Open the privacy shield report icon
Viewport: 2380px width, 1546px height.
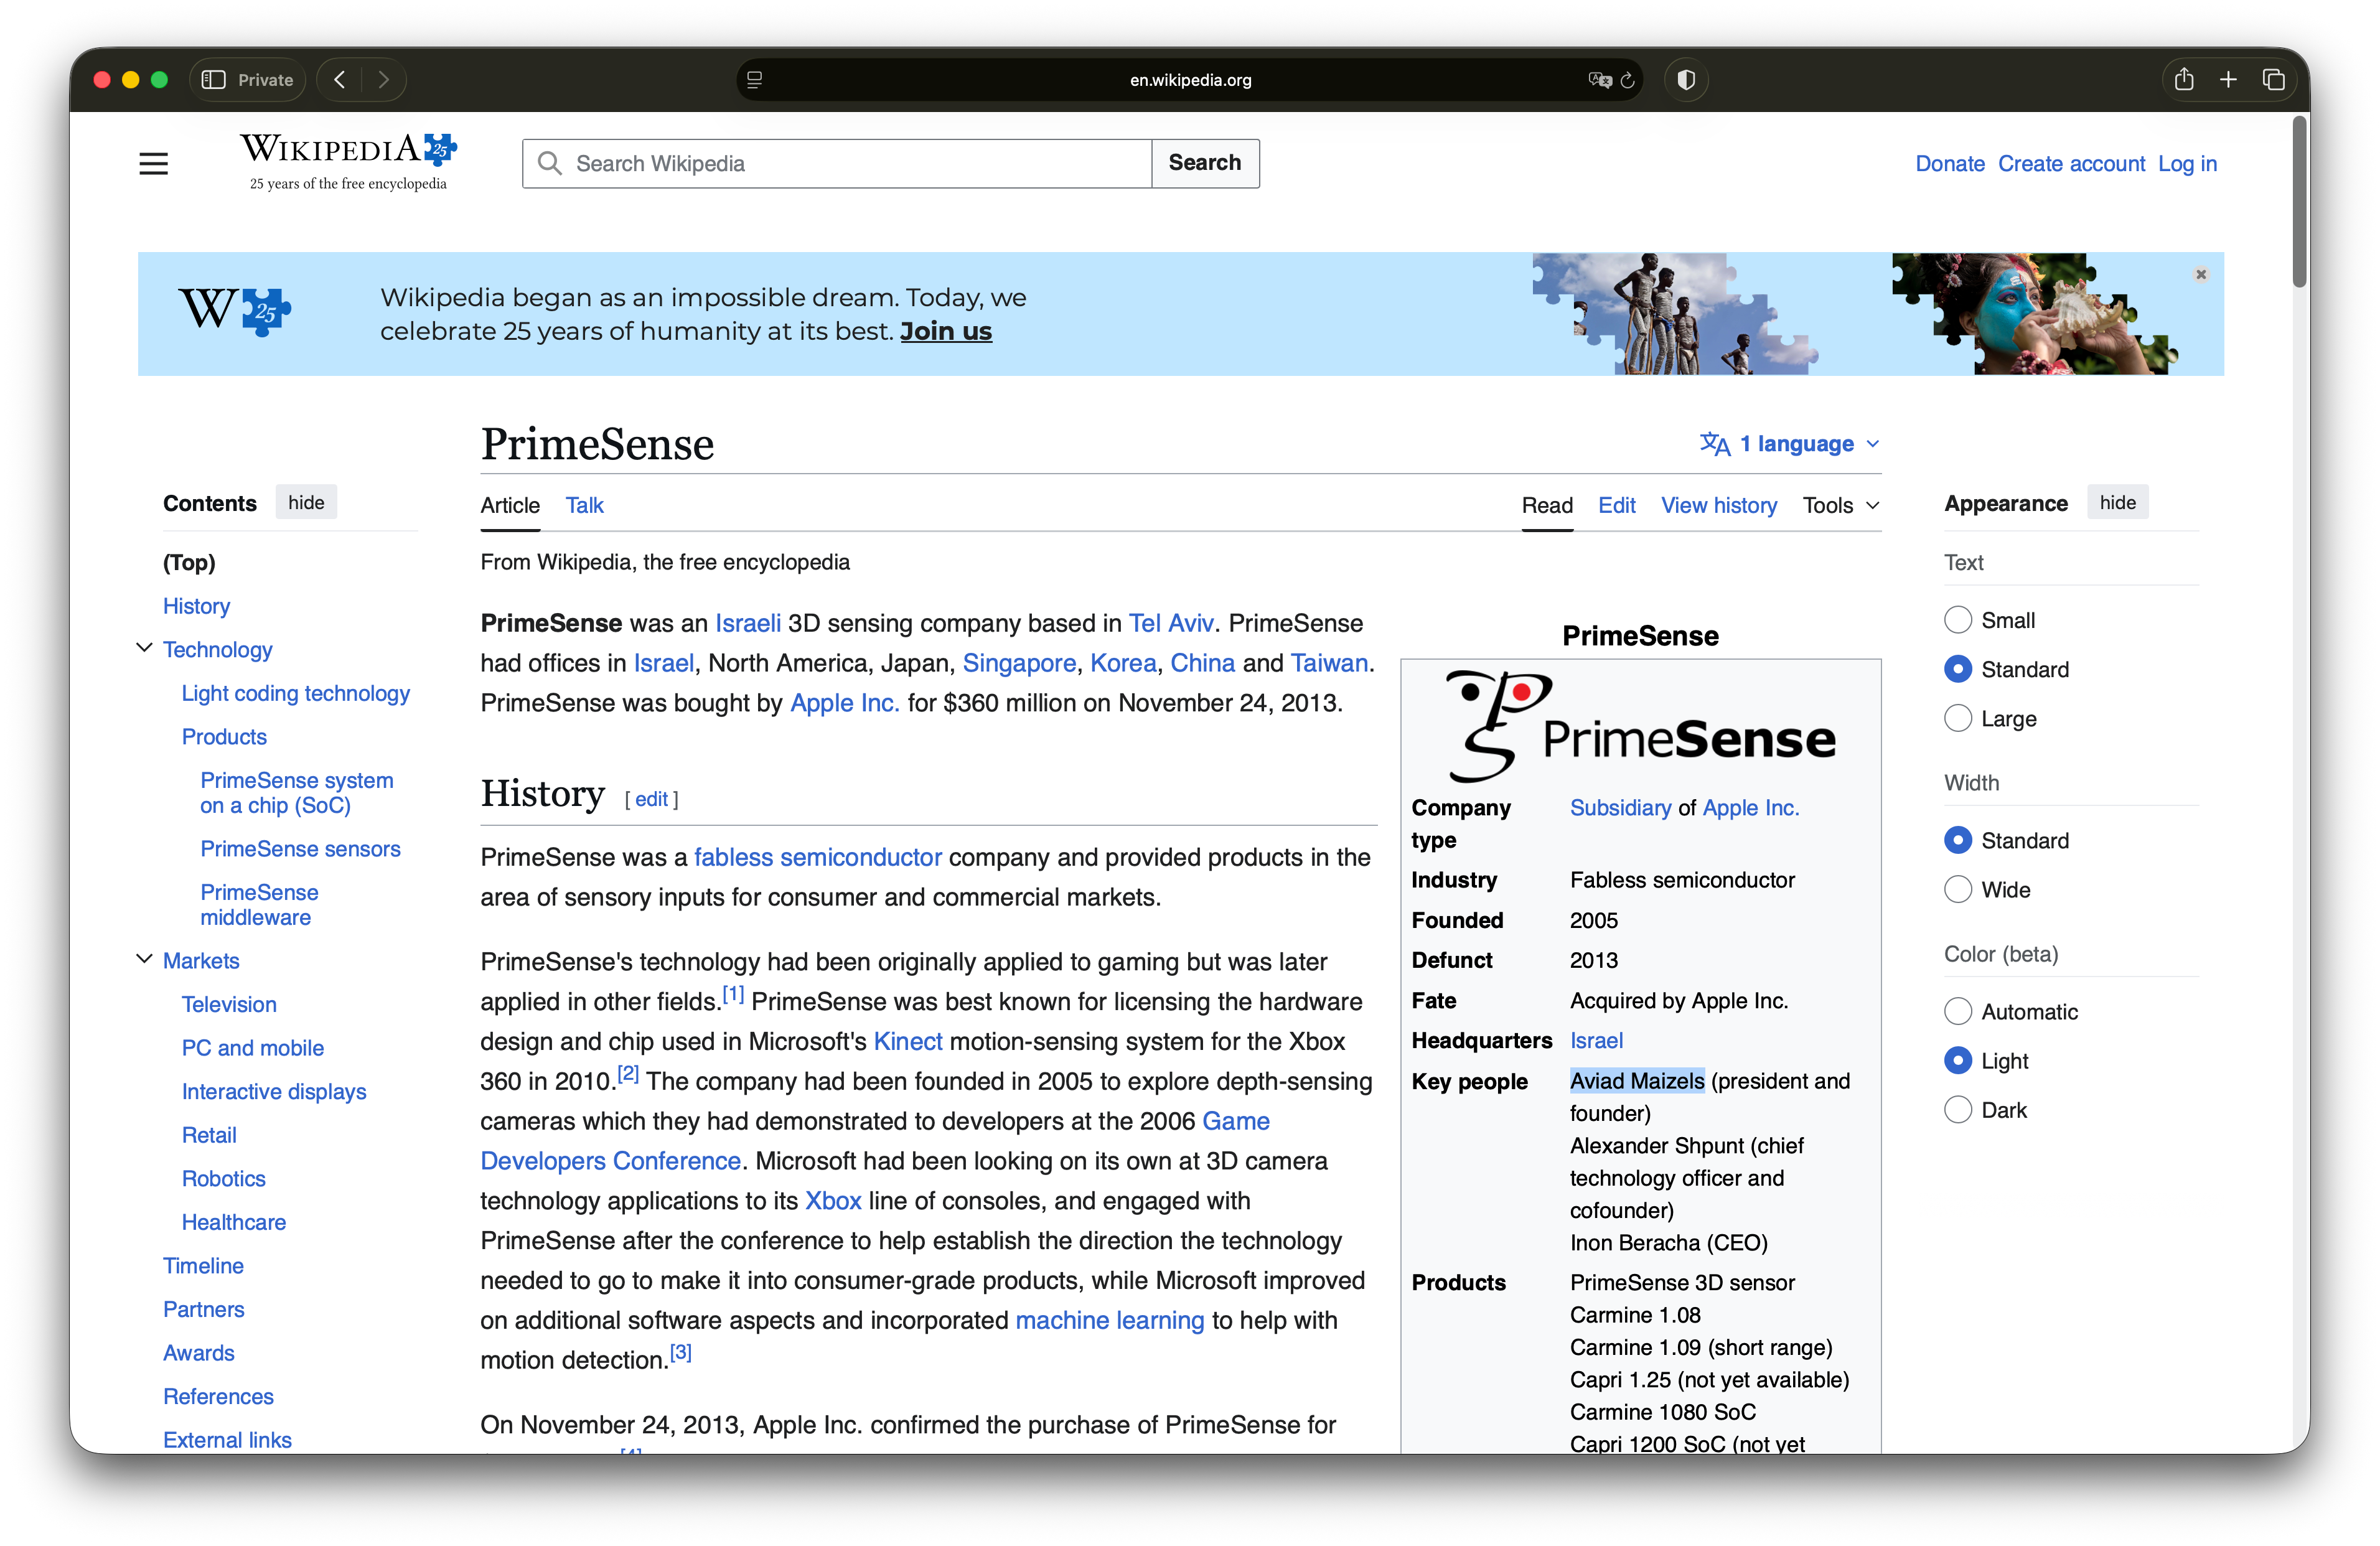(1686, 80)
